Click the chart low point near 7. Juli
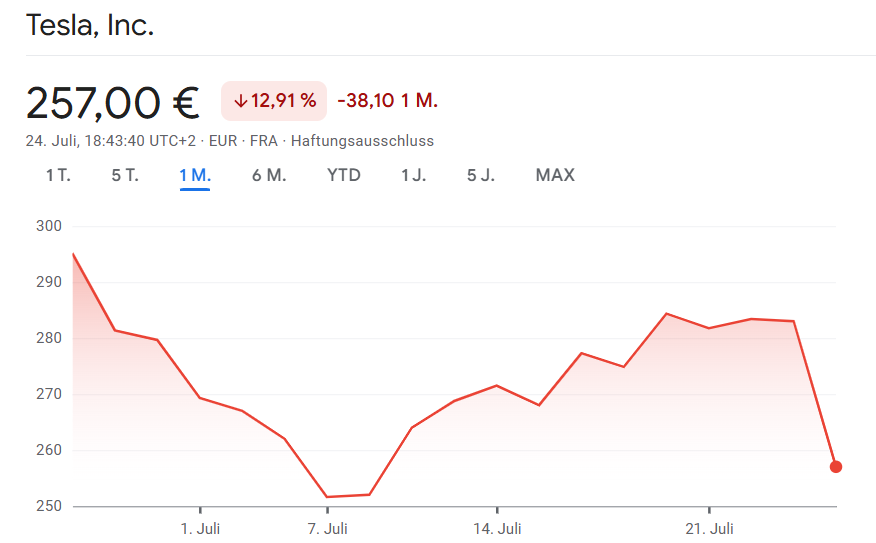This screenshot has height=543, width=876. (327, 497)
